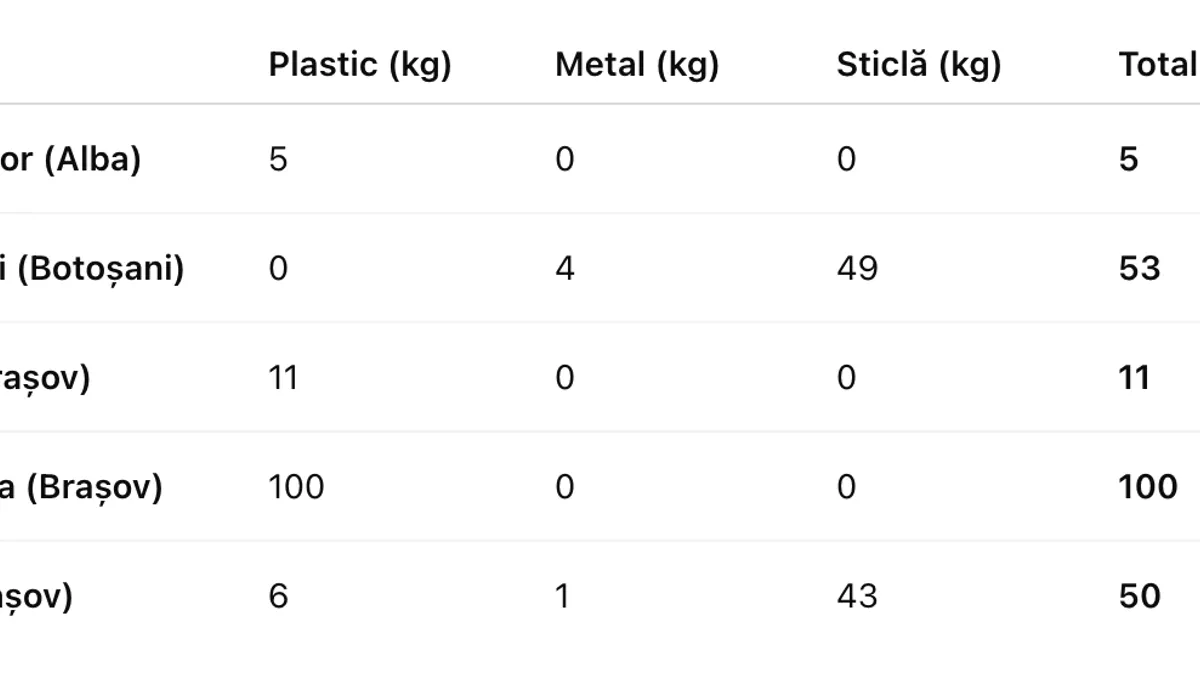Click the bold Total value 50

tap(1139, 597)
